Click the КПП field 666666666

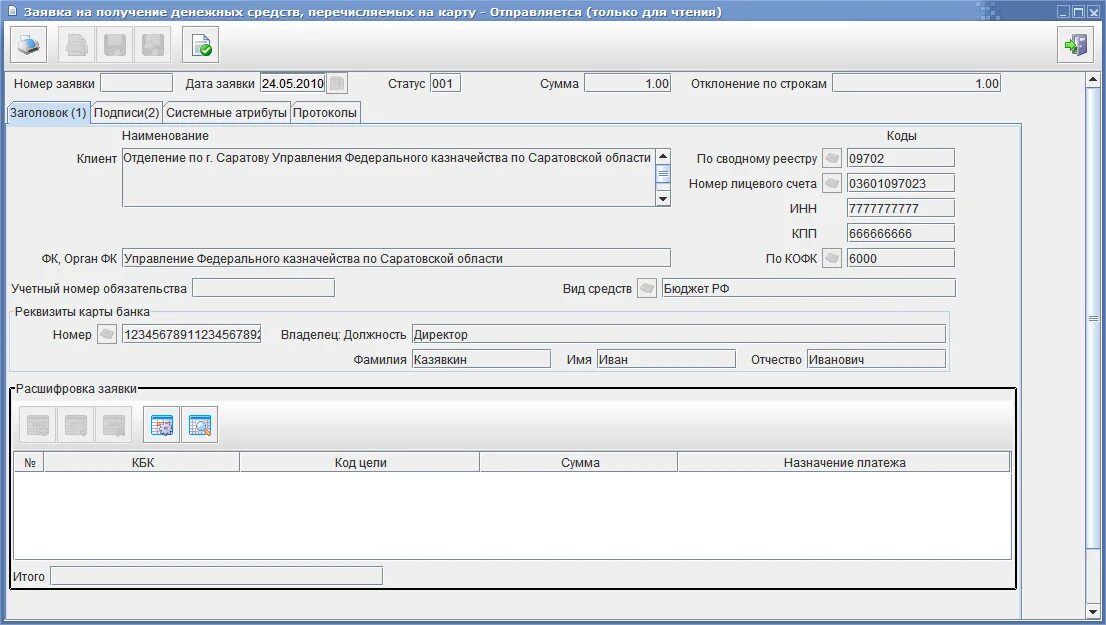[901, 233]
